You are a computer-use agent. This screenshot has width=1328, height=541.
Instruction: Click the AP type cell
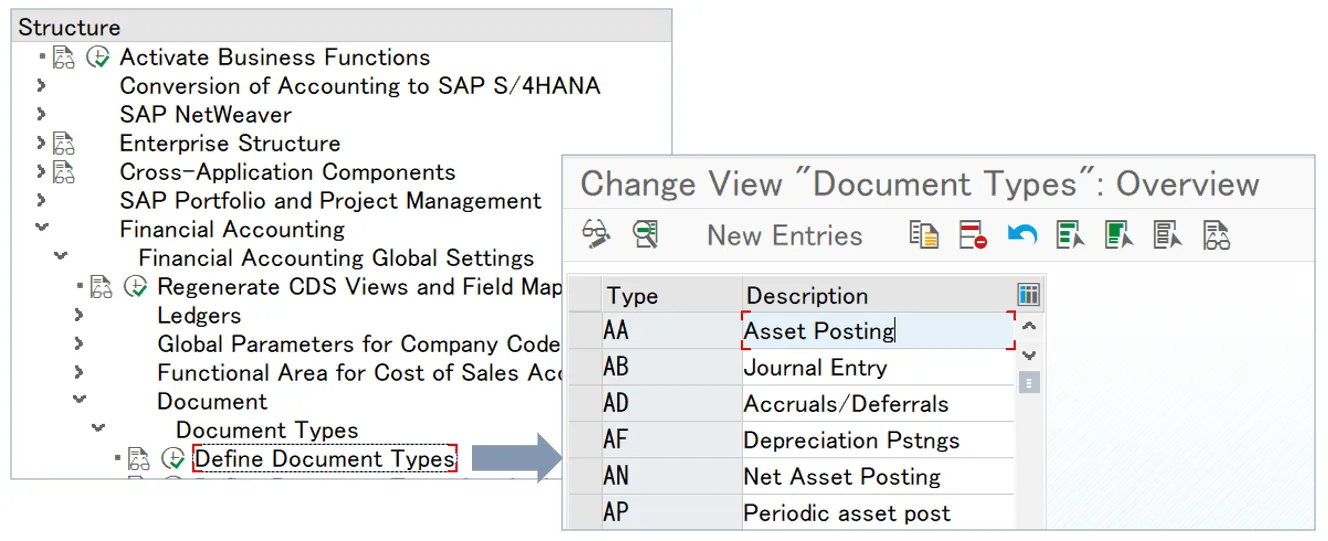(x=672, y=512)
